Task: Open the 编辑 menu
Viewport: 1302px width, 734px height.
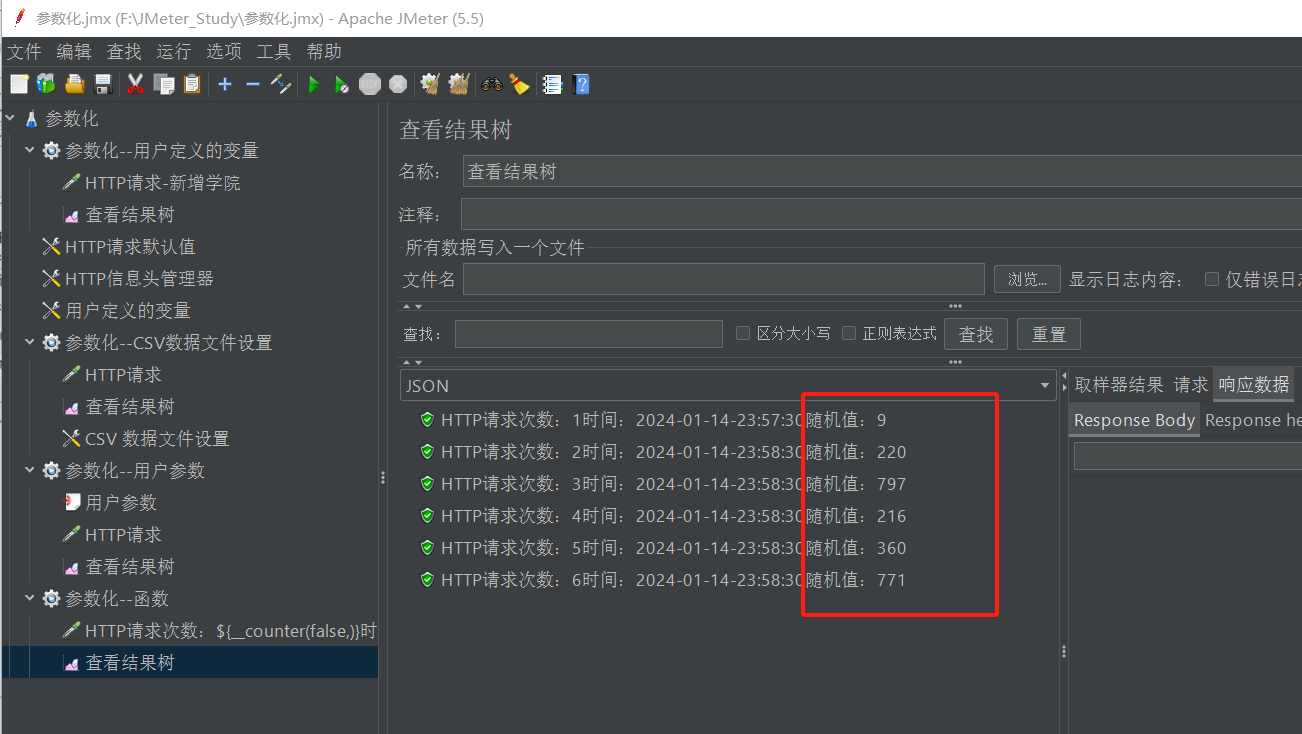Action: pyautogui.click(x=74, y=52)
